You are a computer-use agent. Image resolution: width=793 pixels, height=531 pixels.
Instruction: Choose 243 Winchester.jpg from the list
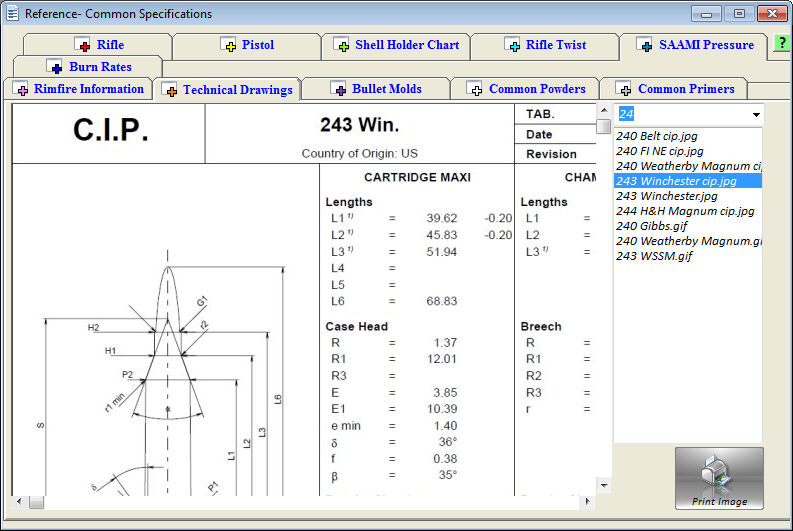coord(688,196)
